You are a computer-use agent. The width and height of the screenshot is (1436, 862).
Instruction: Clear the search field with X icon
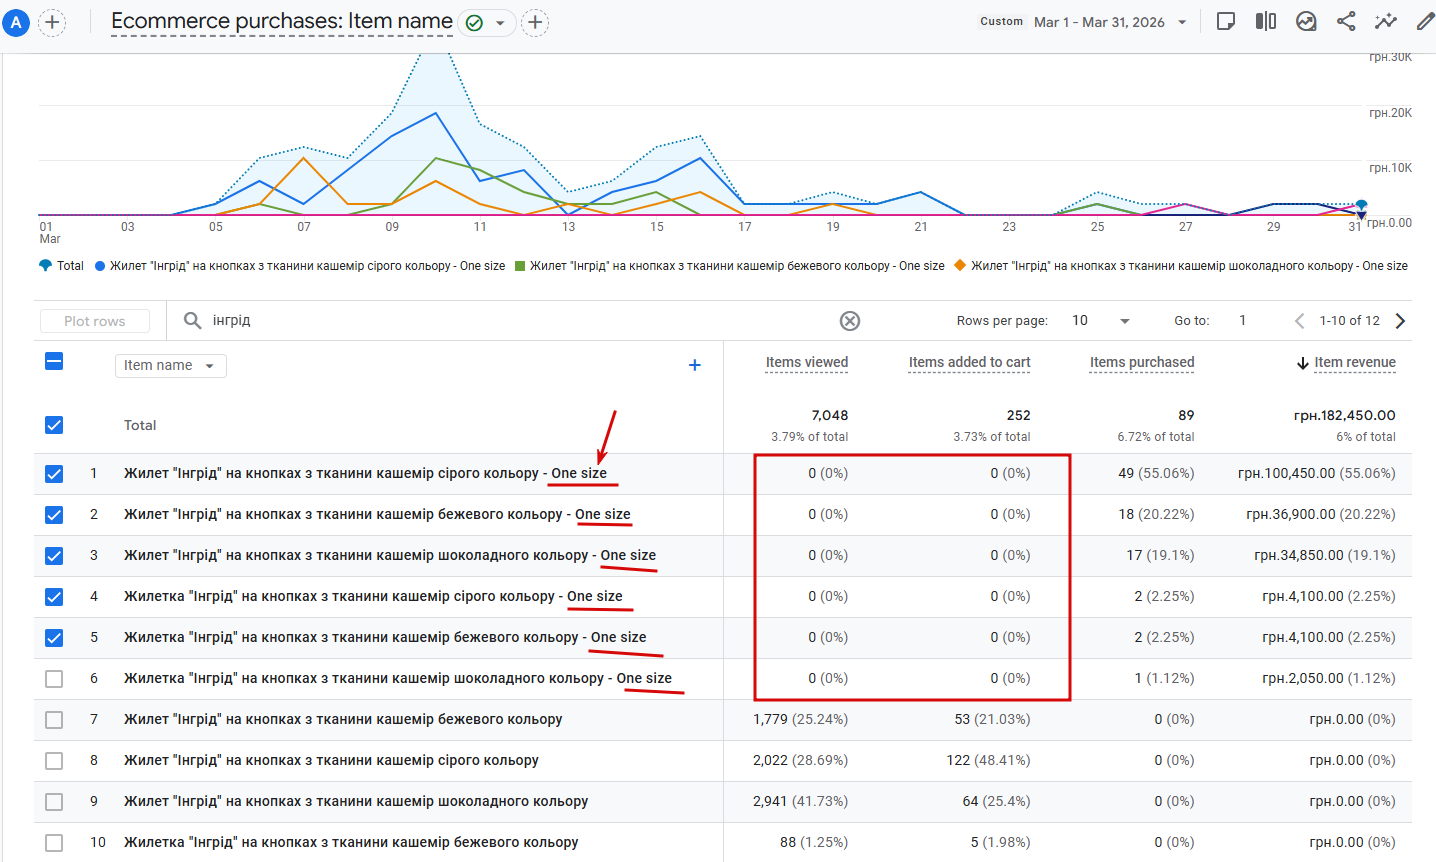[850, 321]
